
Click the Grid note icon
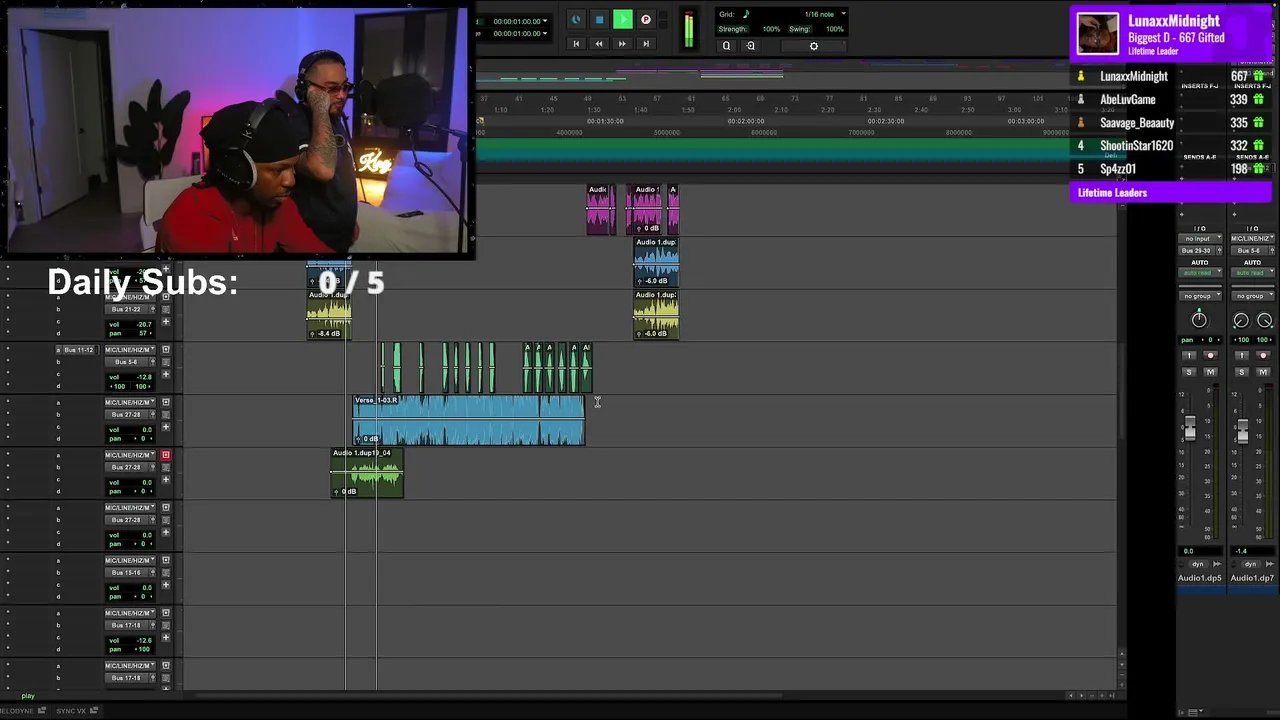746,14
